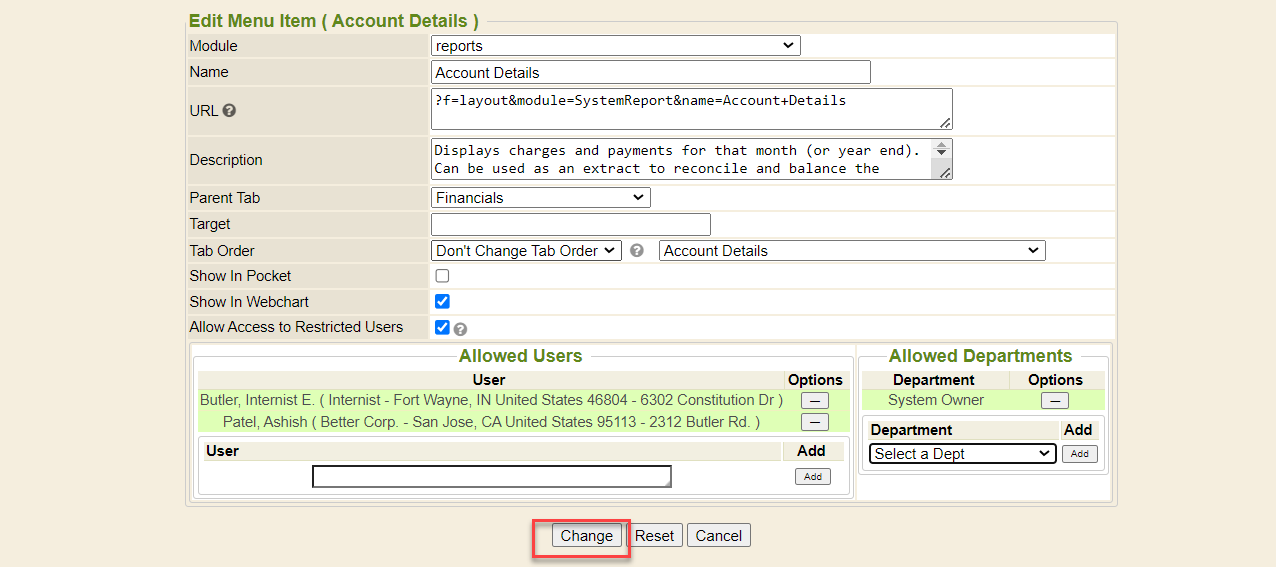The height and width of the screenshot is (567, 1276).
Task: Open the Module dropdown showing reports
Action: (615, 46)
